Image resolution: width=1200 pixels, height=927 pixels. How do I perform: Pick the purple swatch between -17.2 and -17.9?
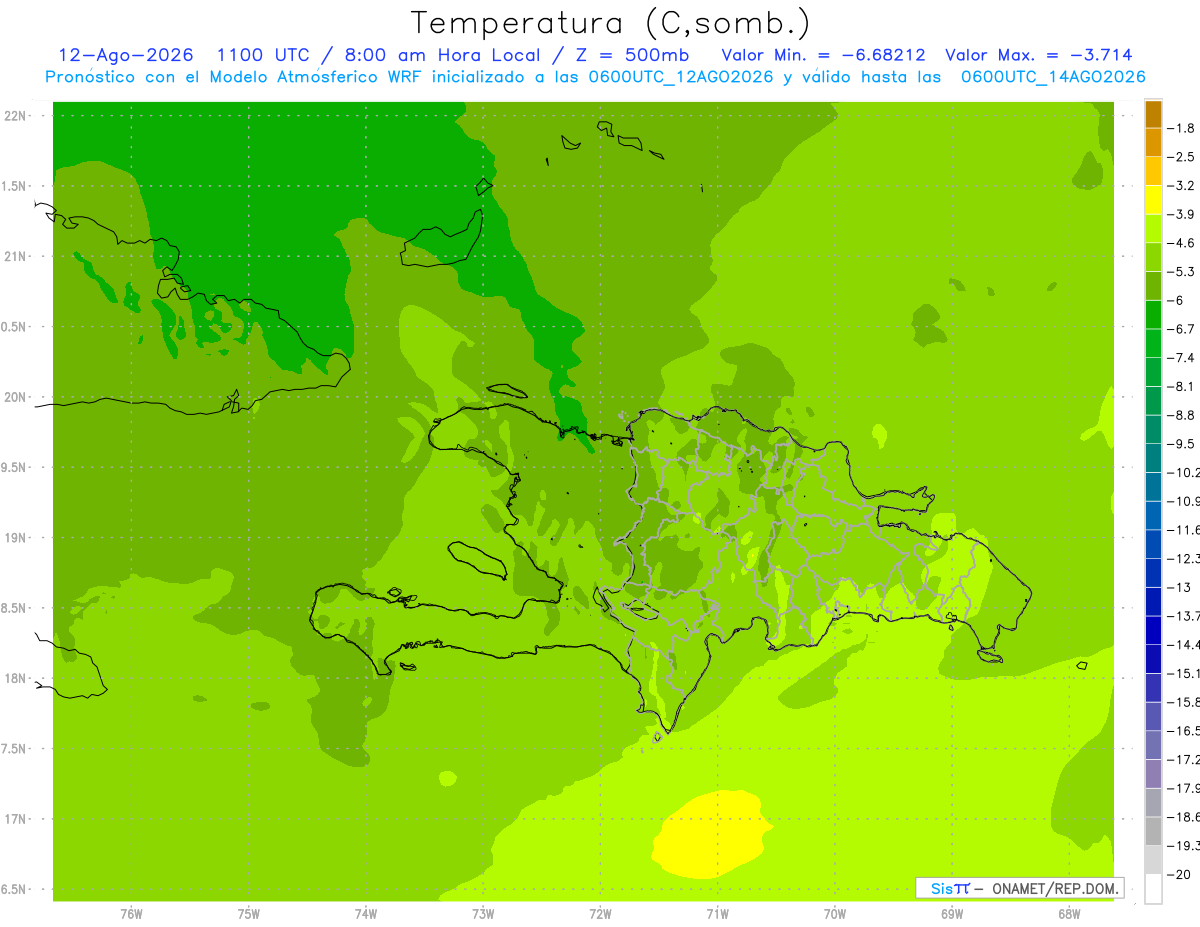click(1153, 774)
